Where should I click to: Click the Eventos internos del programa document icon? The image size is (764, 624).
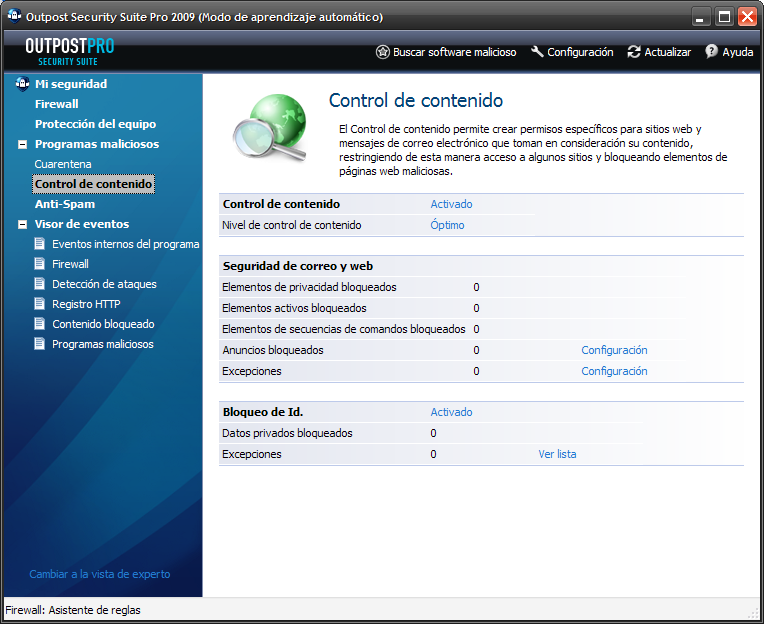click(39, 244)
